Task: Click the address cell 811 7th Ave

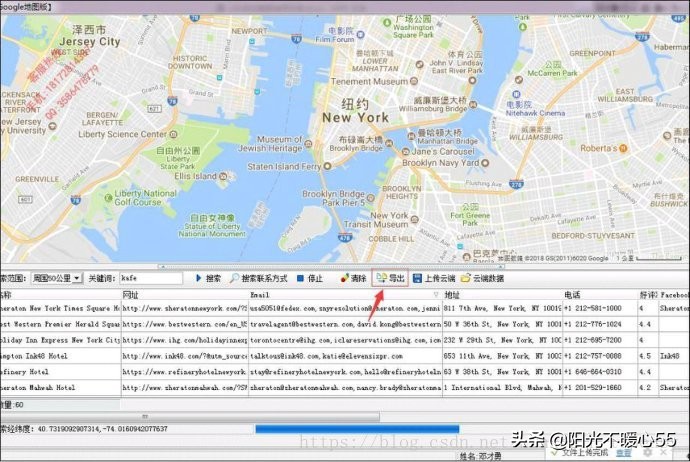Action: coord(502,308)
